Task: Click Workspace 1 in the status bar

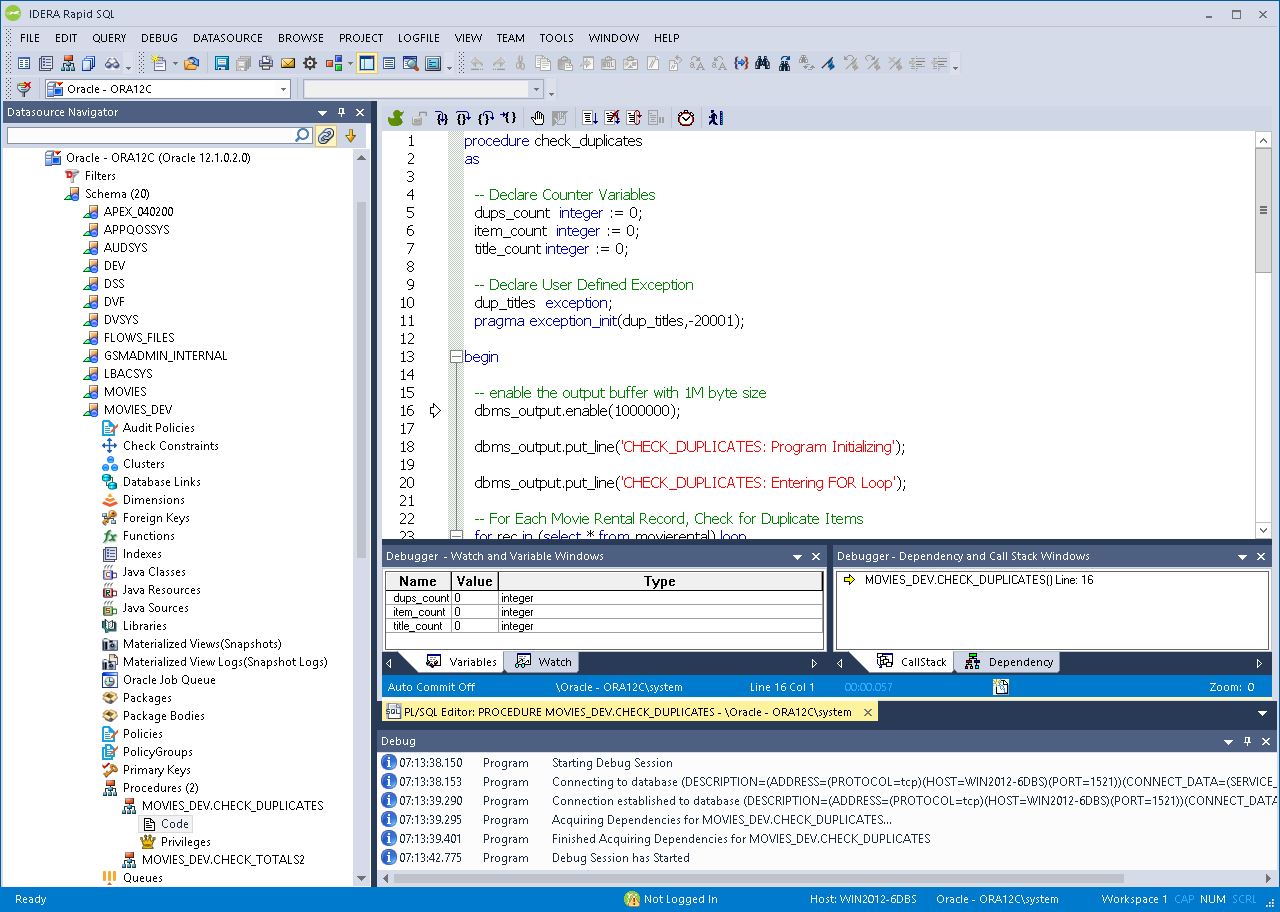Action: 1134,899
